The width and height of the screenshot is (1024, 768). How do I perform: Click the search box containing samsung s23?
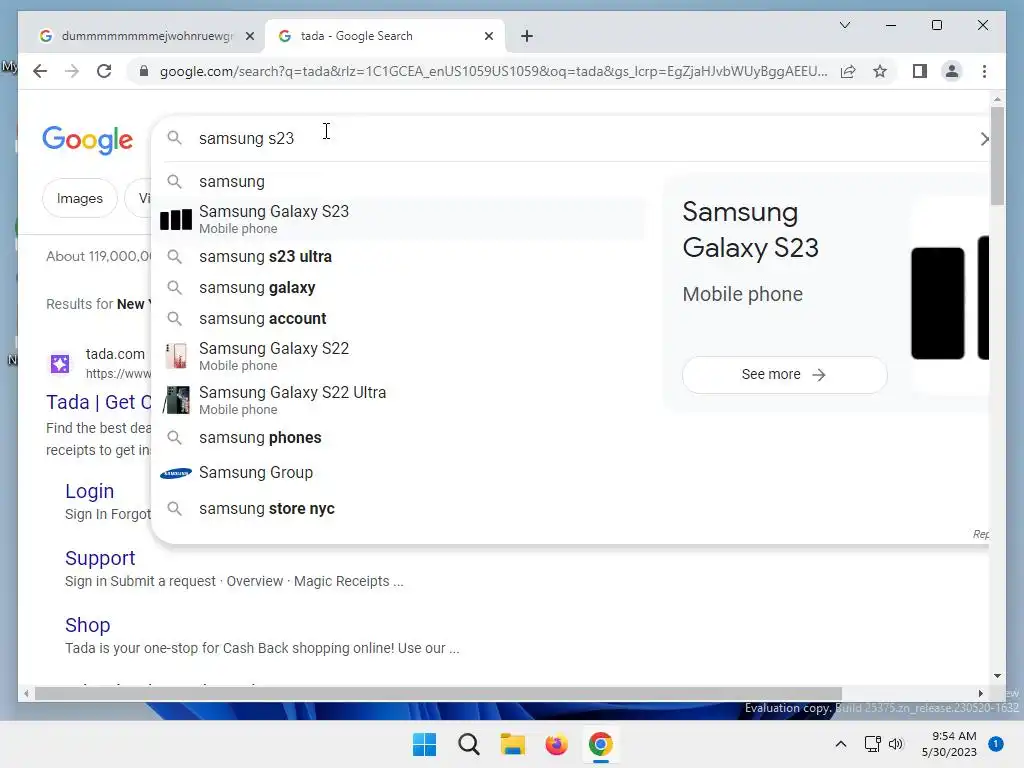pos(568,138)
